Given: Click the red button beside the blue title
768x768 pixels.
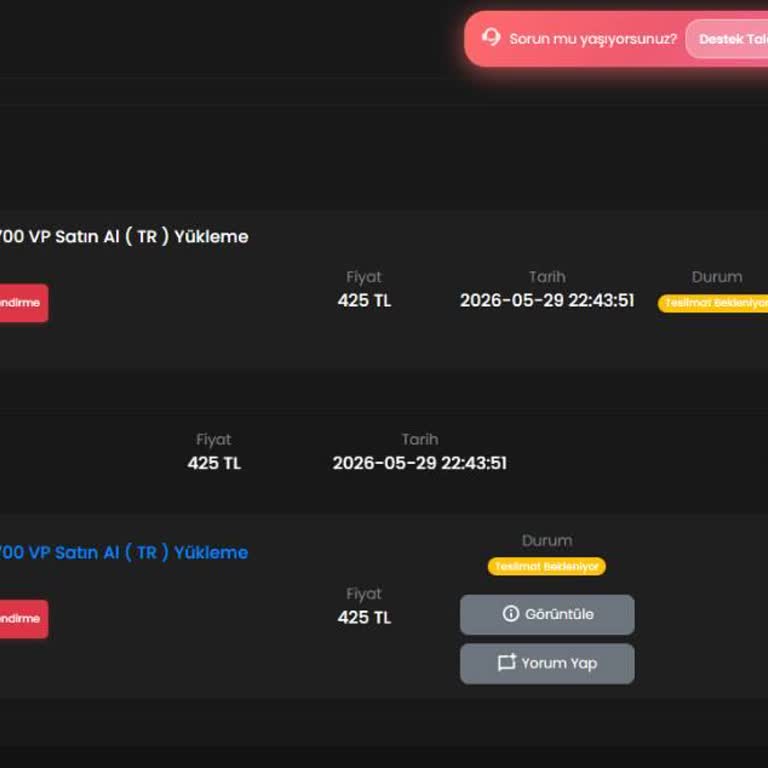Looking at the screenshot, I should point(24,619).
